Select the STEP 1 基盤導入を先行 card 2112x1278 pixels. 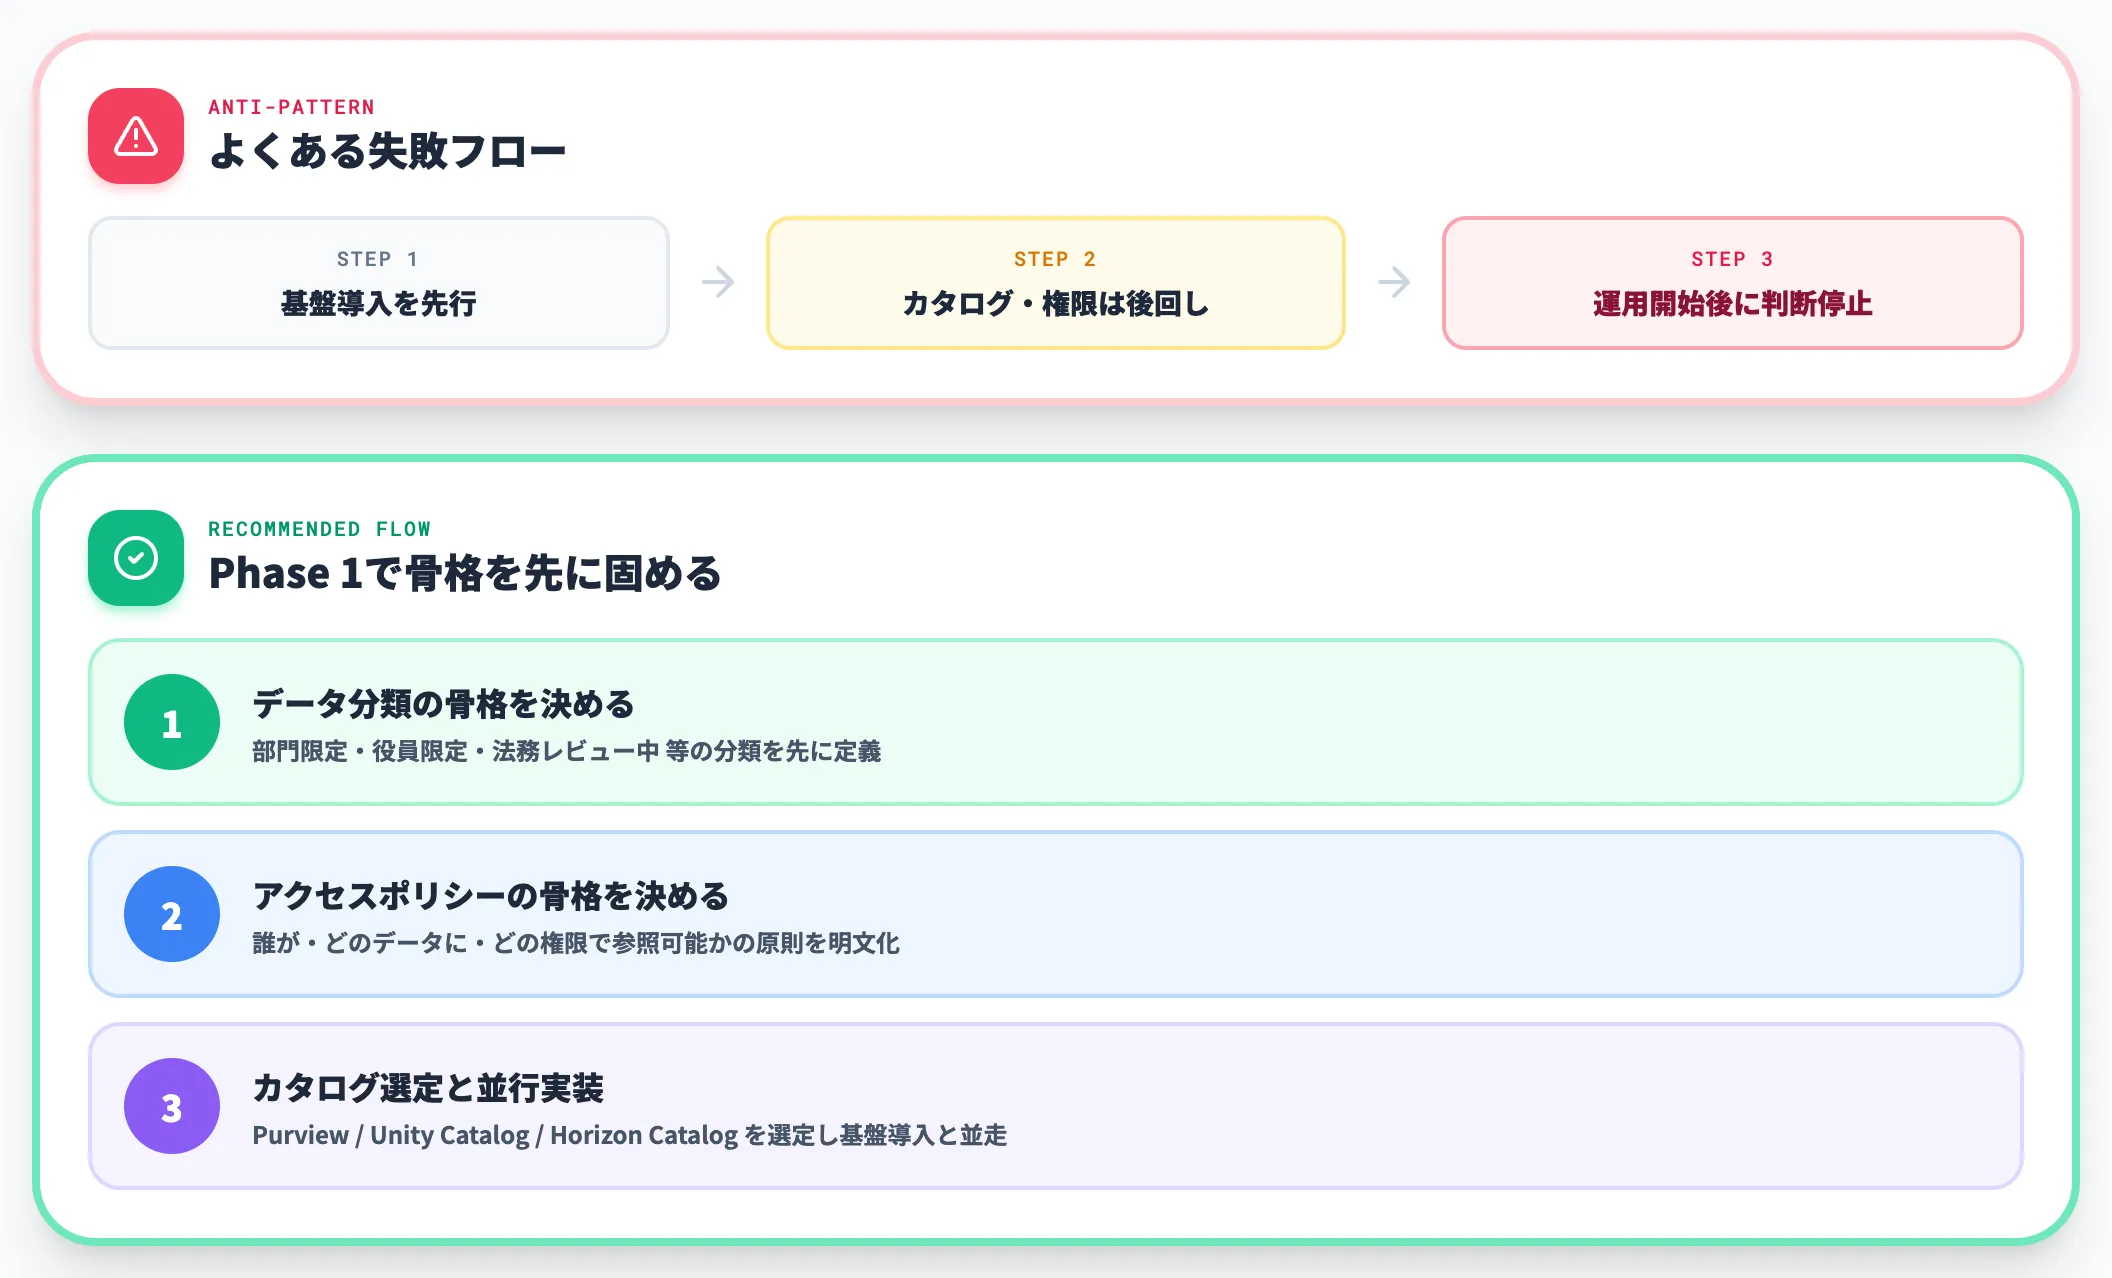(x=379, y=283)
